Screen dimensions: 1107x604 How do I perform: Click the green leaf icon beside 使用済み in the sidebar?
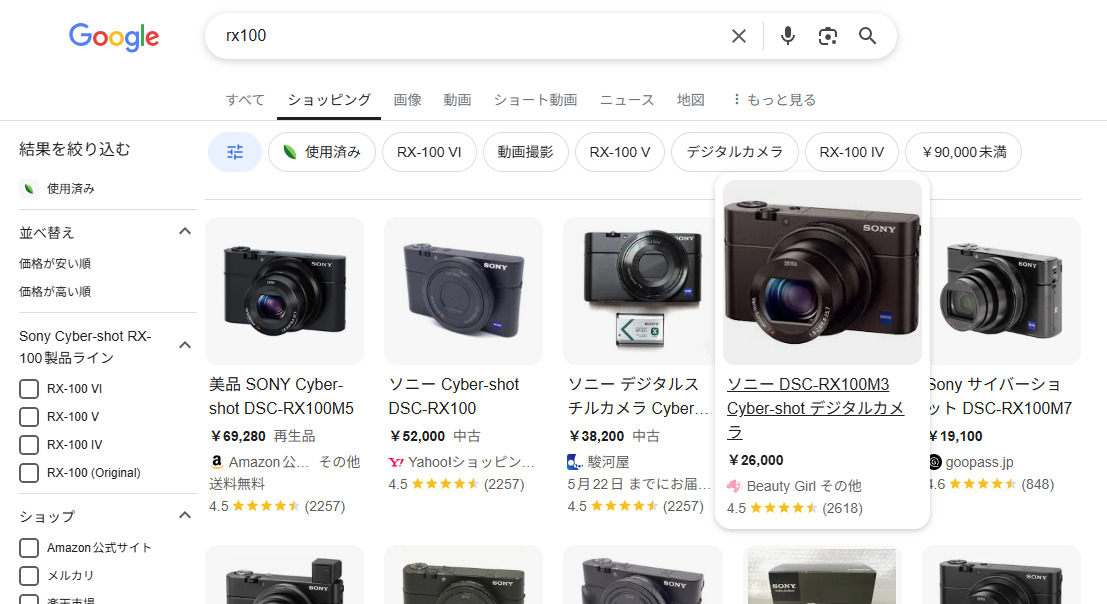(29, 188)
